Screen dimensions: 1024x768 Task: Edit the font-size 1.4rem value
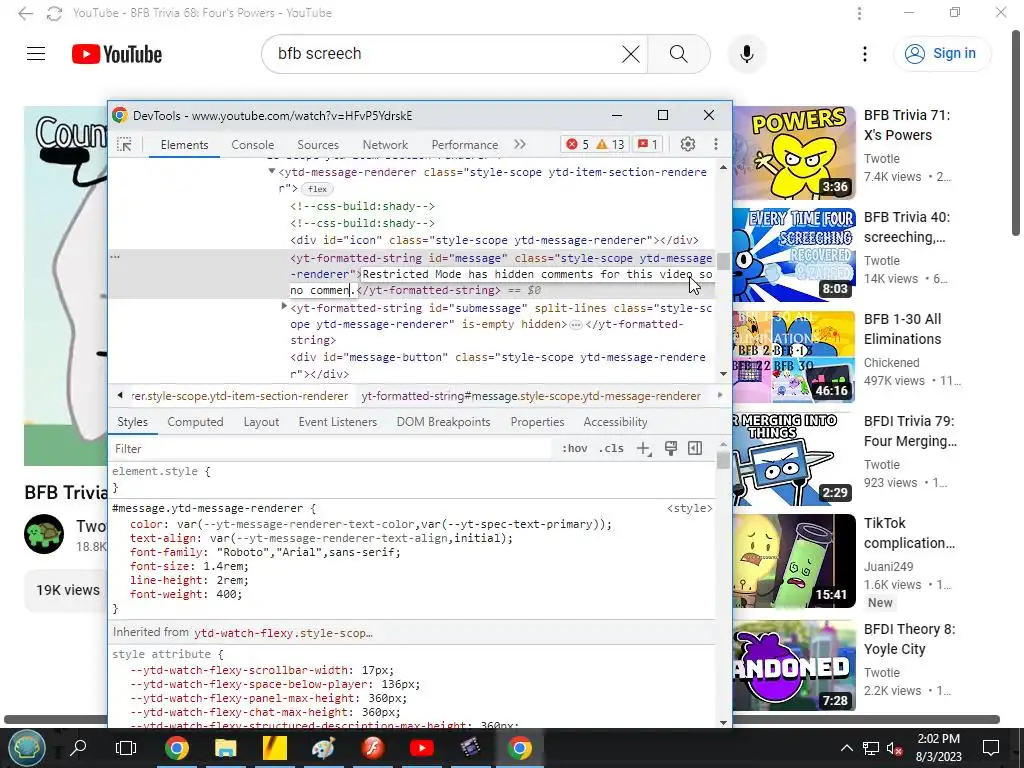click(x=225, y=566)
